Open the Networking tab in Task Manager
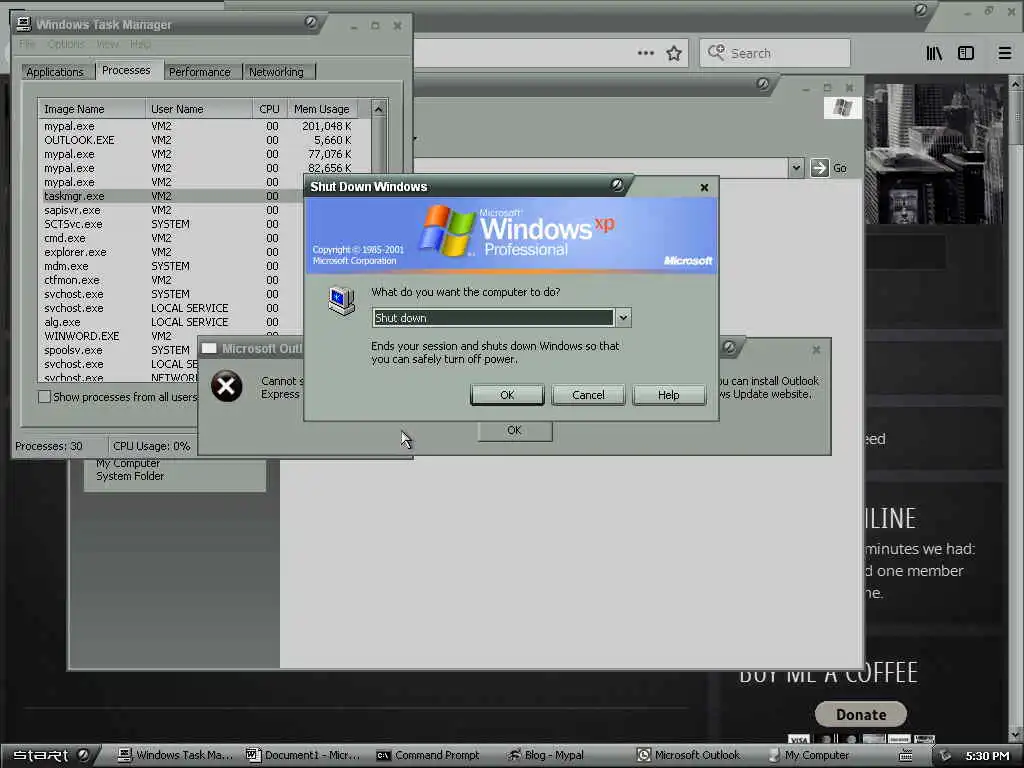The height and width of the screenshot is (768, 1024). point(276,72)
